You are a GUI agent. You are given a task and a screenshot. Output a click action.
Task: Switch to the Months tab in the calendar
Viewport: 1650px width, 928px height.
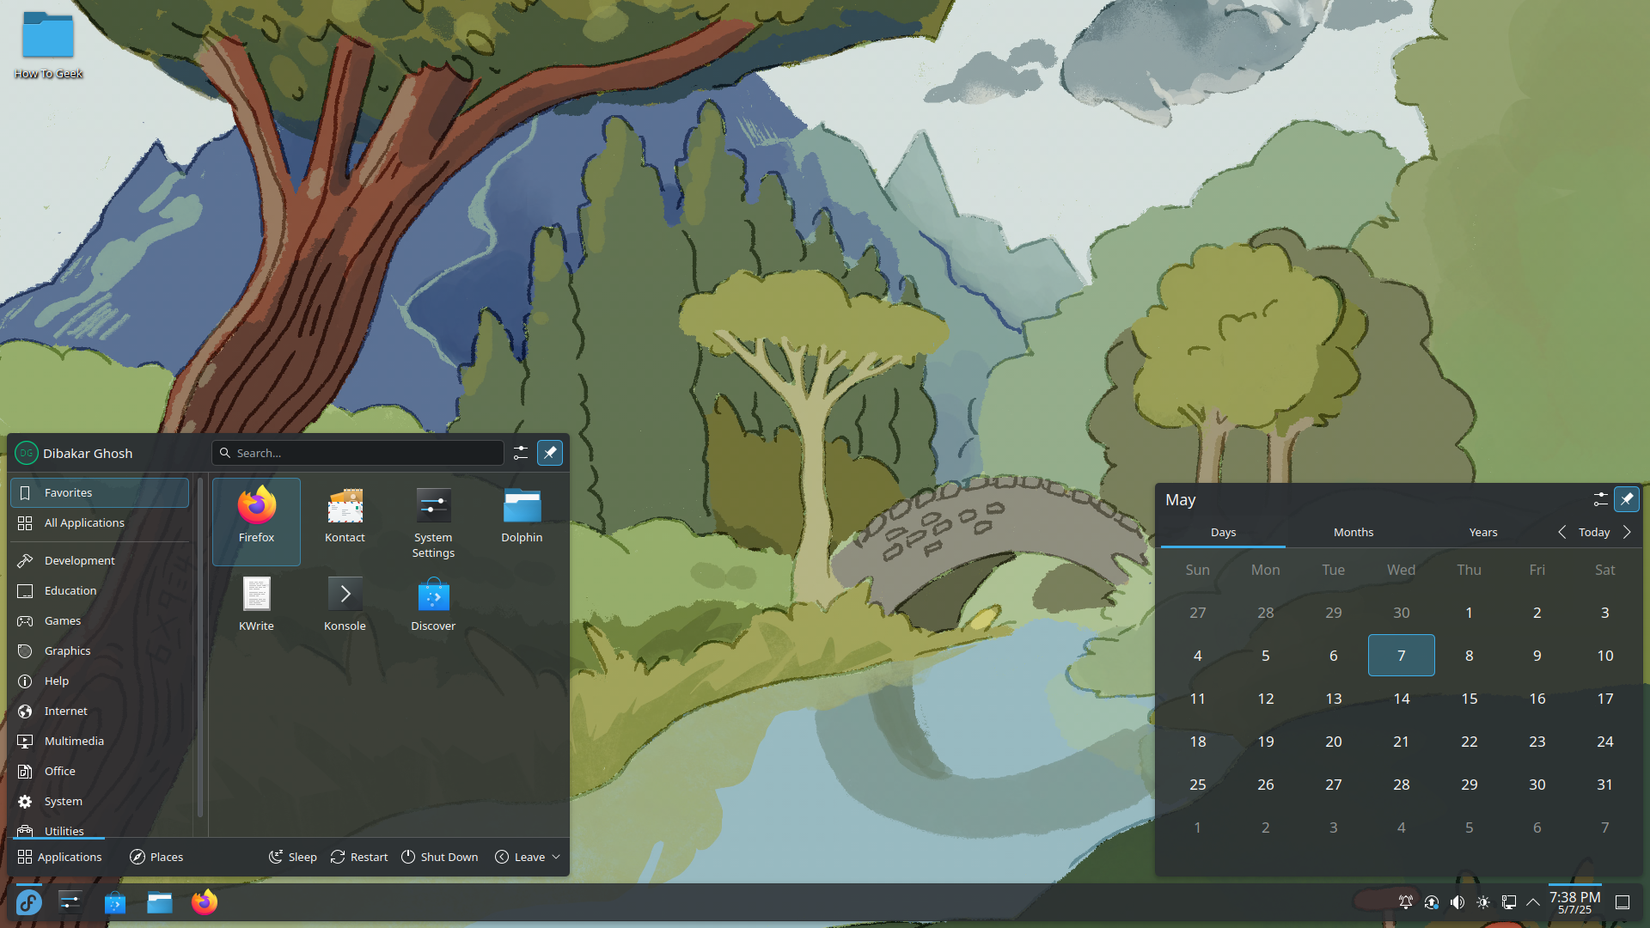(x=1353, y=532)
